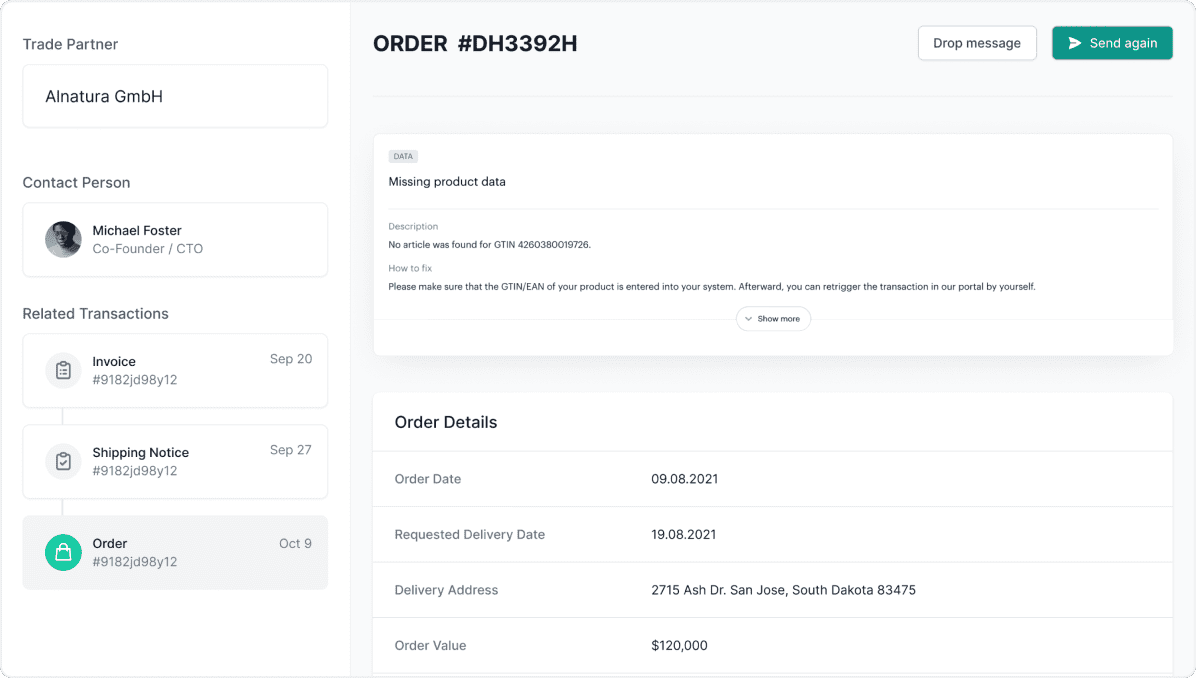Click the Order Value amount $120,000
The width and height of the screenshot is (1196, 678).
point(679,646)
